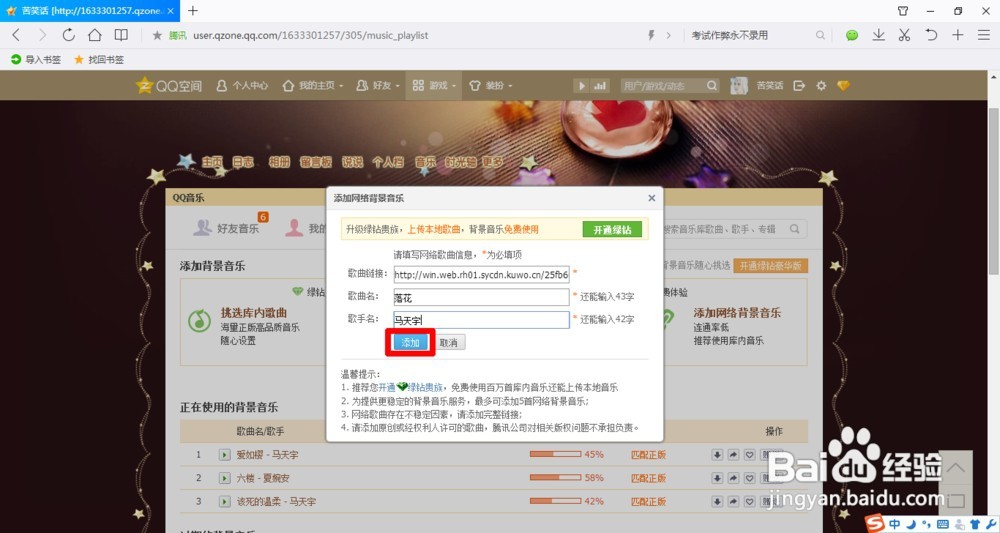
Task: Click the browser address bar URL
Action: click(x=311, y=36)
